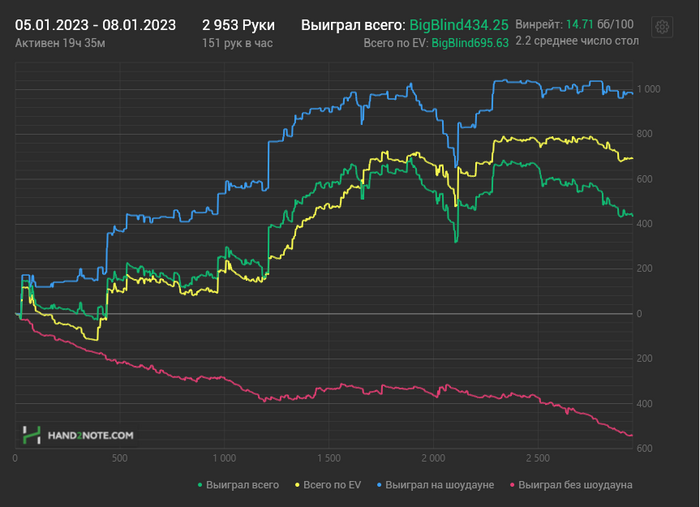Click the 'Винрейт:' label
The width and height of the screenshot is (700, 507).
pyautogui.click(x=539, y=24)
